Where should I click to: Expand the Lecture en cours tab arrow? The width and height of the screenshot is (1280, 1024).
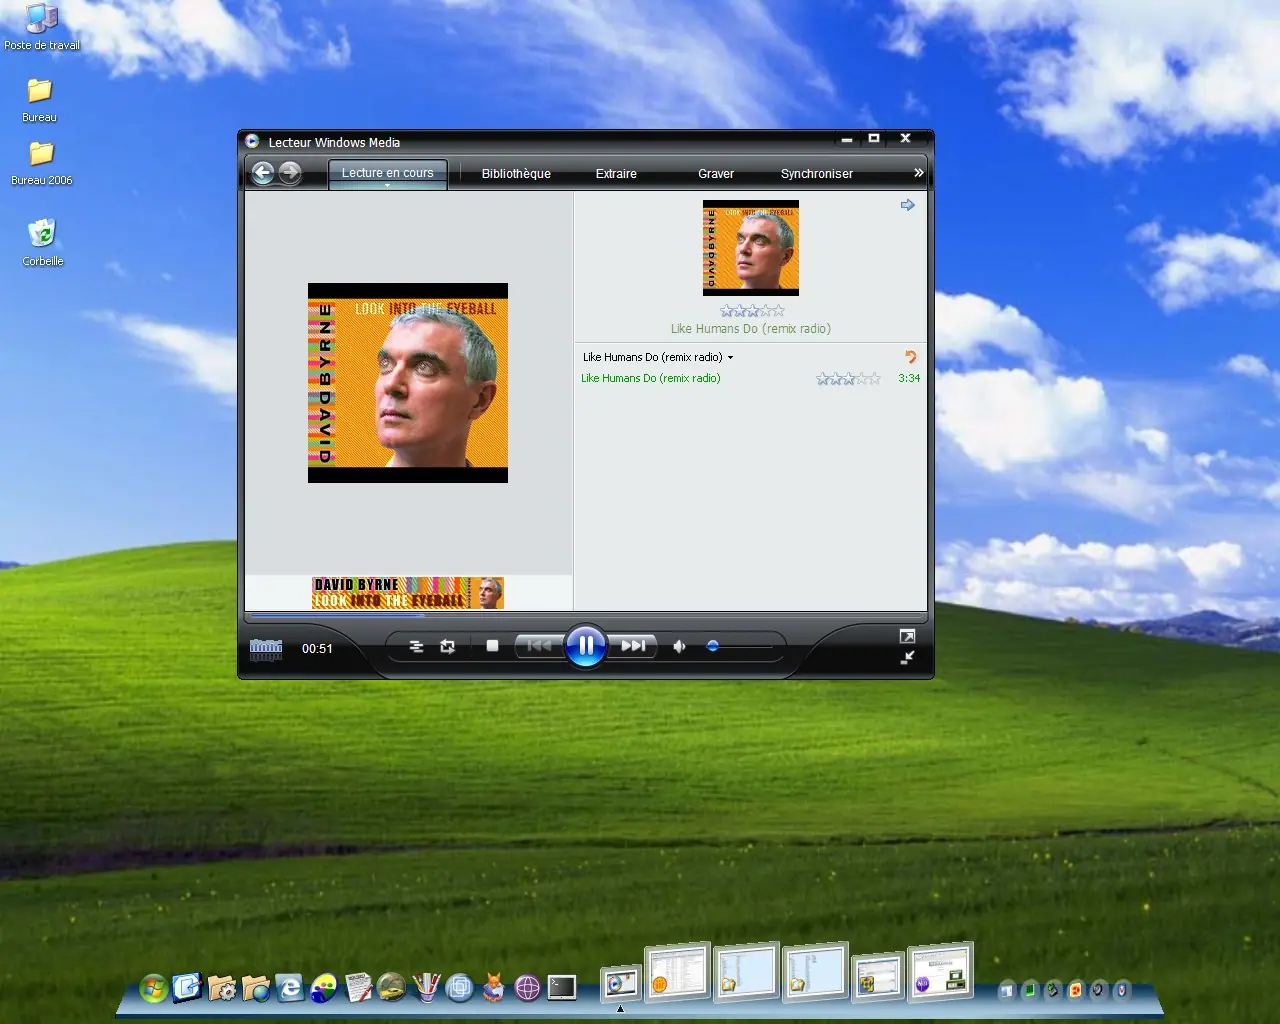[x=388, y=186]
